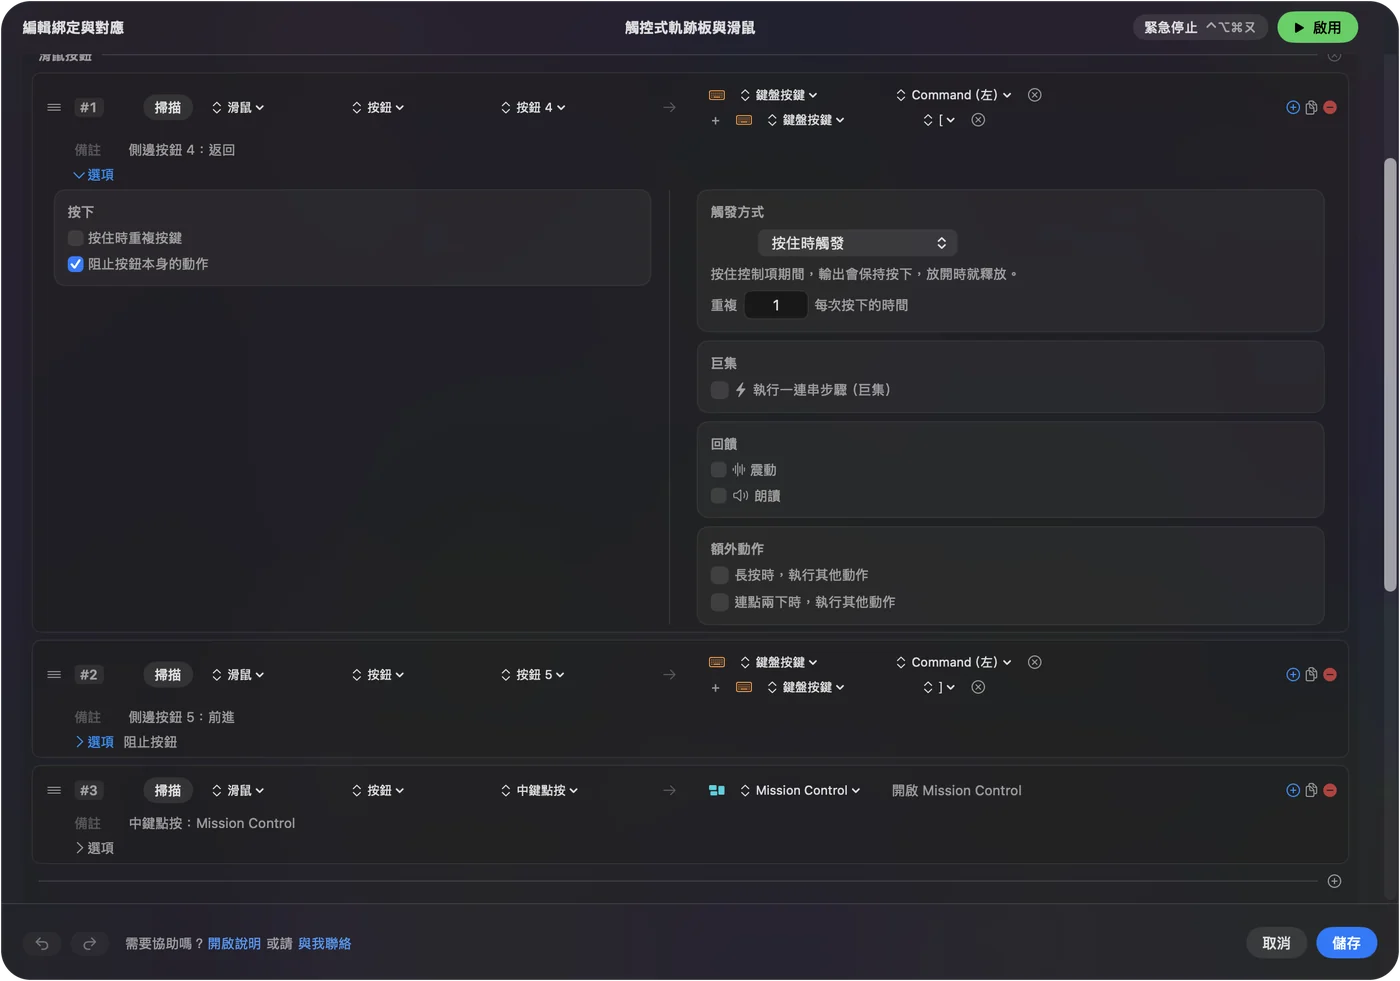This screenshot has width=1400, height=981.
Task: Open 按鈕 5 dropdown in binding #2
Action: 533,675
